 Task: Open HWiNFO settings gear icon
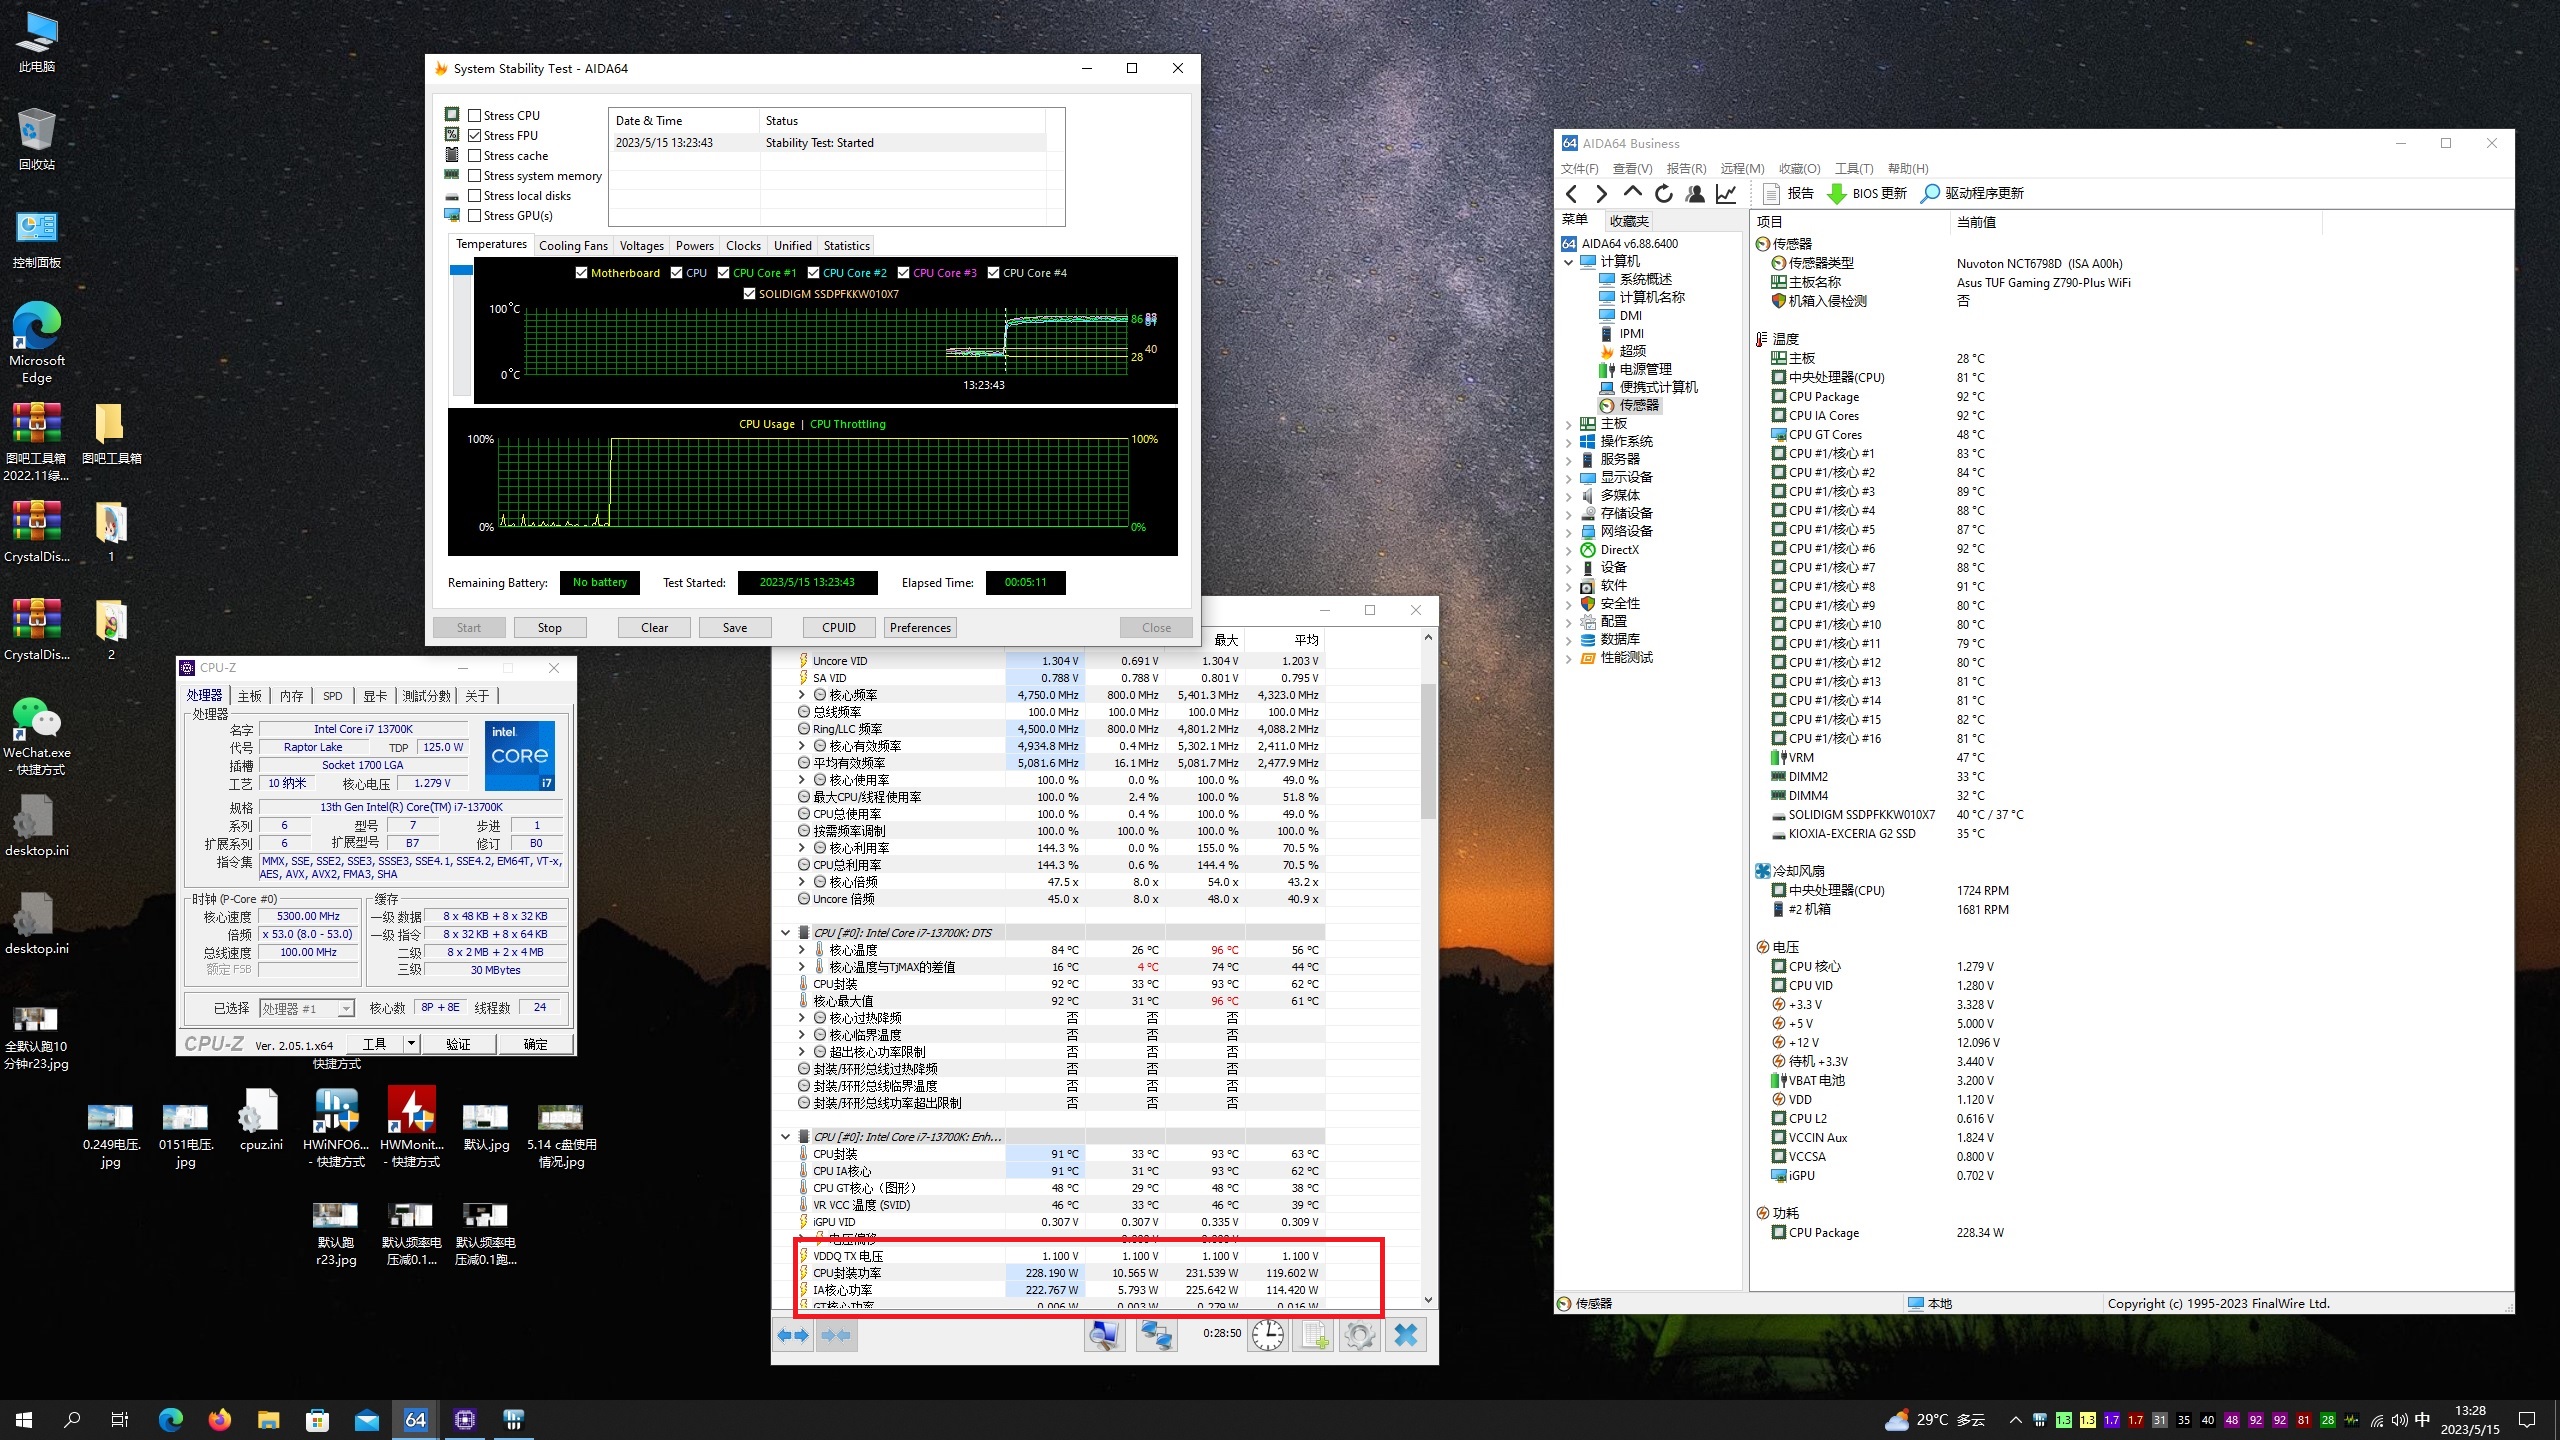(x=1359, y=1335)
